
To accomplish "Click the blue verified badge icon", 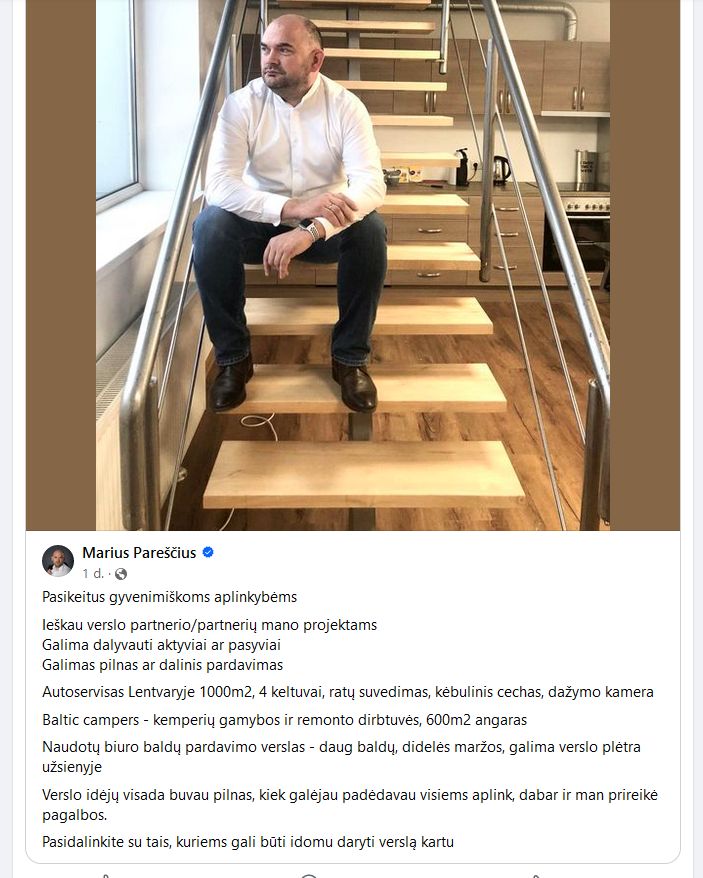I will (x=208, y=553).
